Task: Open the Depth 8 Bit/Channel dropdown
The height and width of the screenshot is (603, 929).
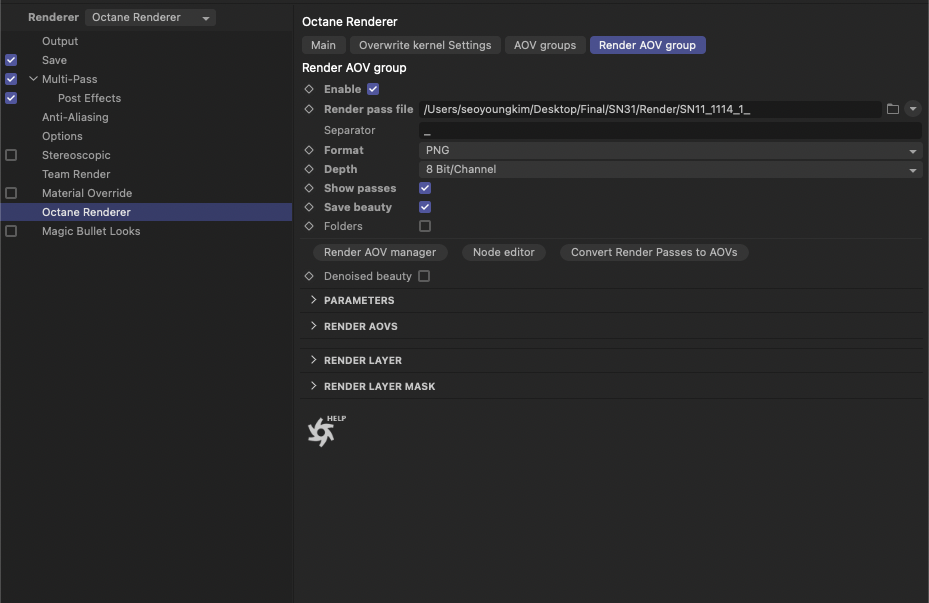Action: coord(670,169)
